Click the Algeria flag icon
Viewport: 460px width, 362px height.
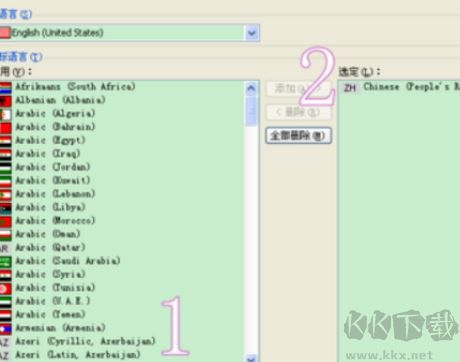(6, 114)
